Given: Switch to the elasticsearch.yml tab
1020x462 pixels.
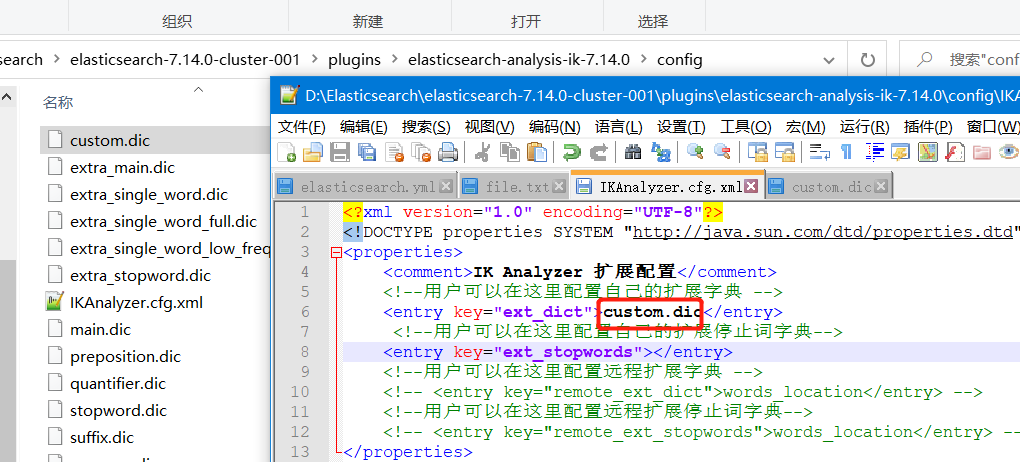Looking at the screenshot, I should [366, 187].
